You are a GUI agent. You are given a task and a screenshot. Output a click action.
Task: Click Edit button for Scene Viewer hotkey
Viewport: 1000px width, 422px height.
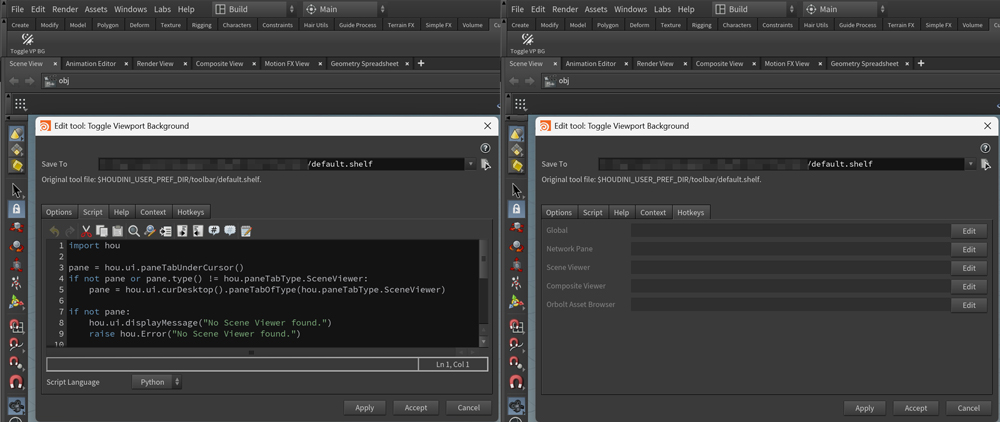[x=968, y=268]
